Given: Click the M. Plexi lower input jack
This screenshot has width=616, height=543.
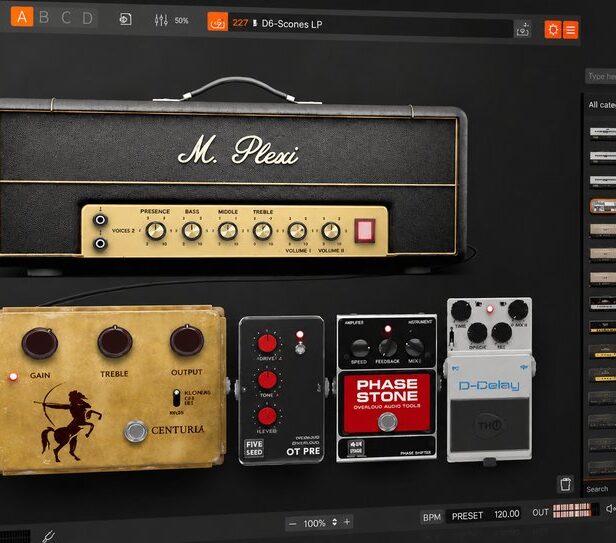Looking at the screenshot, I should 100,244.
